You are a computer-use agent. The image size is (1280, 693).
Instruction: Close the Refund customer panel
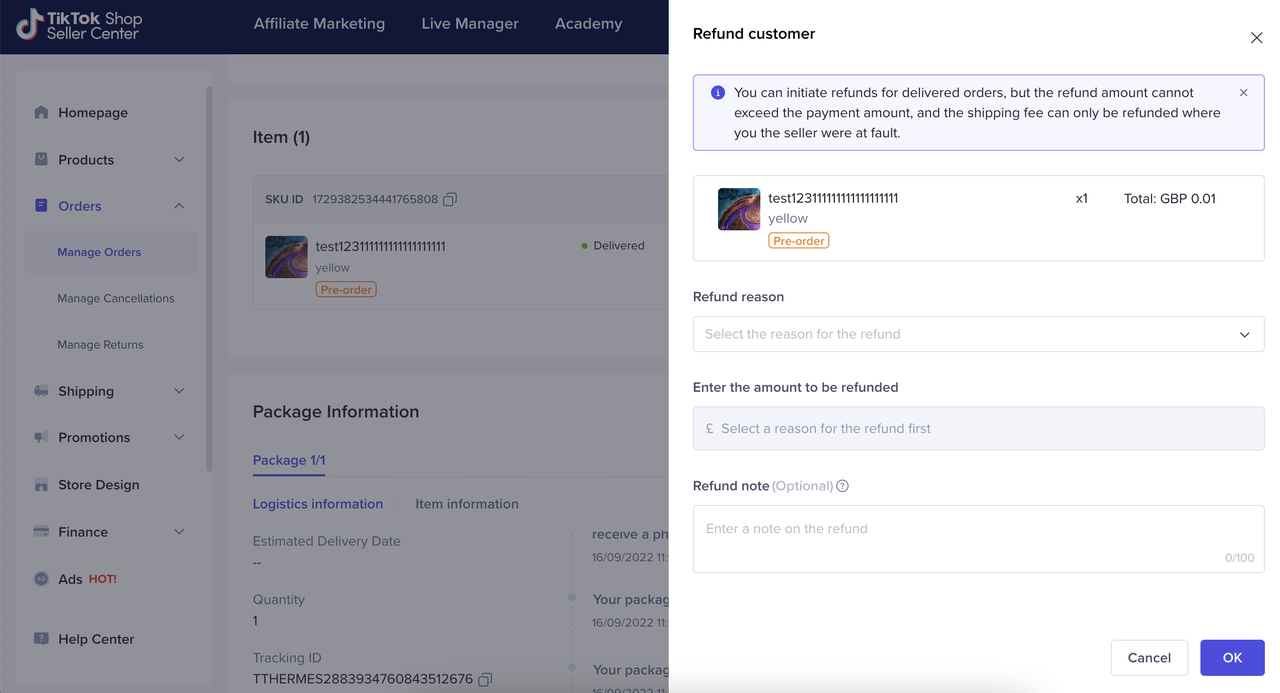point(1256,38)
